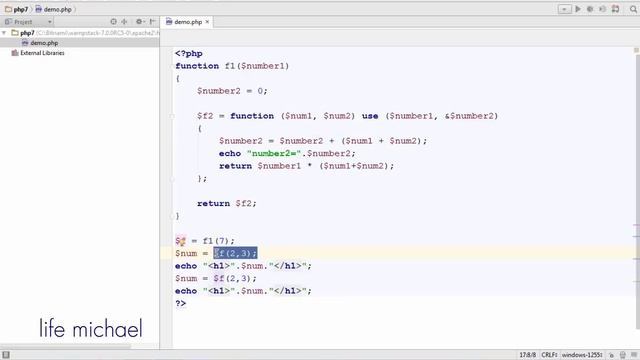Viewport: 640px width, 360px height.
Task: Click 'function f1($number1)' line
Action: pos(232,66)
